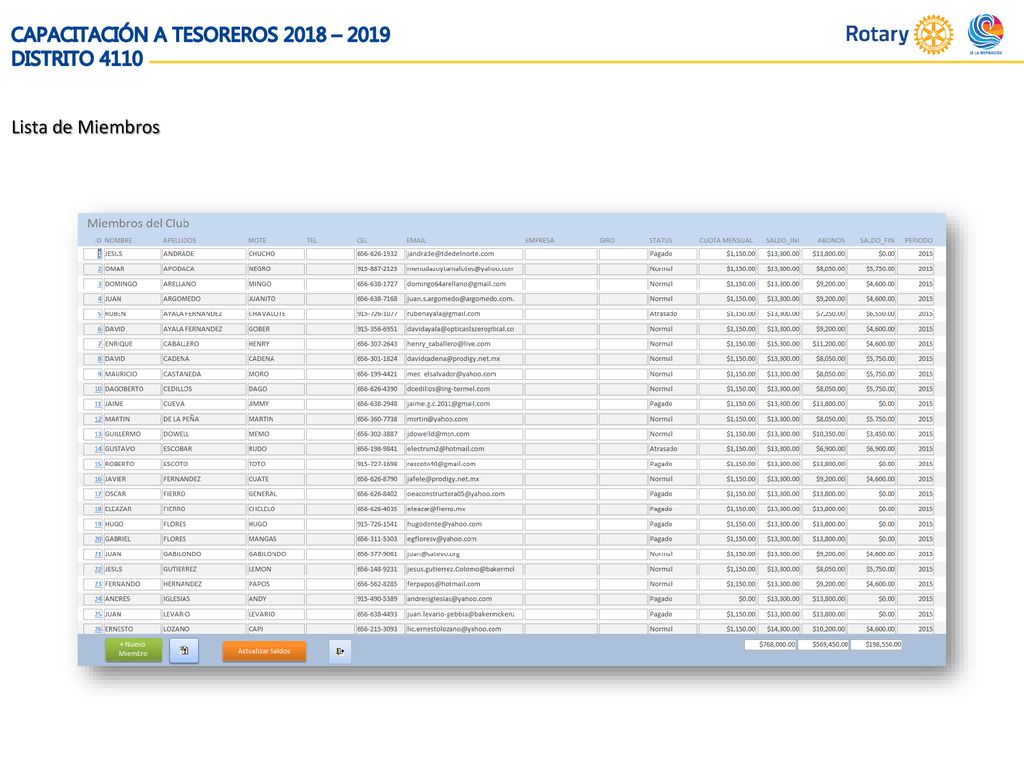Click the exit door icon button
Viewport: 1024px width, 768px height.
point(340,651)
